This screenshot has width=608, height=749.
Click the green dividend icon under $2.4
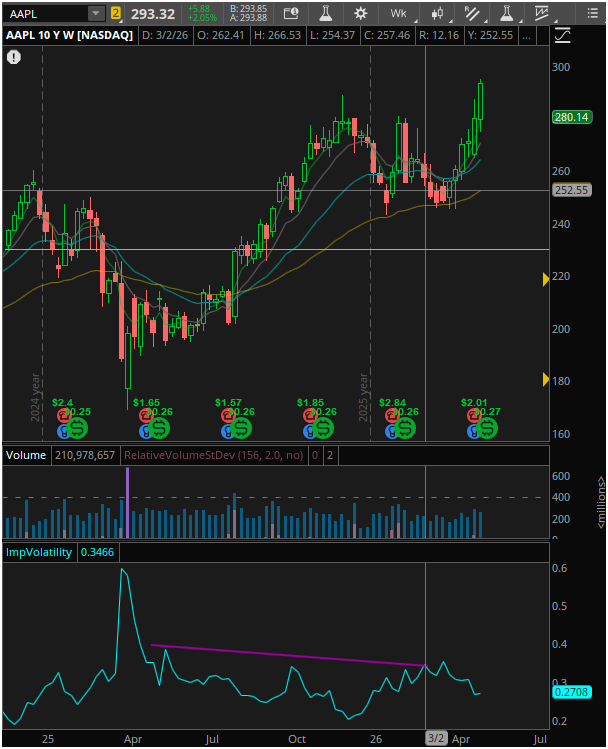77,428
